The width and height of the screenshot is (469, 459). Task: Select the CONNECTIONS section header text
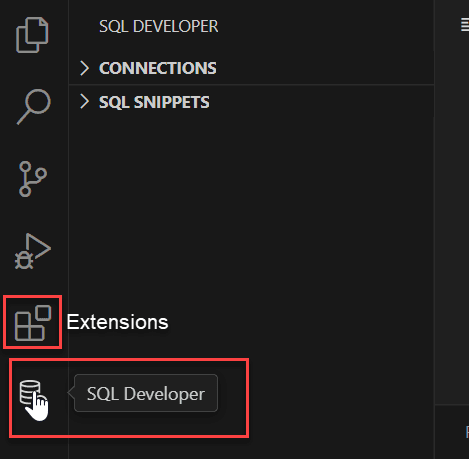[x=158, y=68]
